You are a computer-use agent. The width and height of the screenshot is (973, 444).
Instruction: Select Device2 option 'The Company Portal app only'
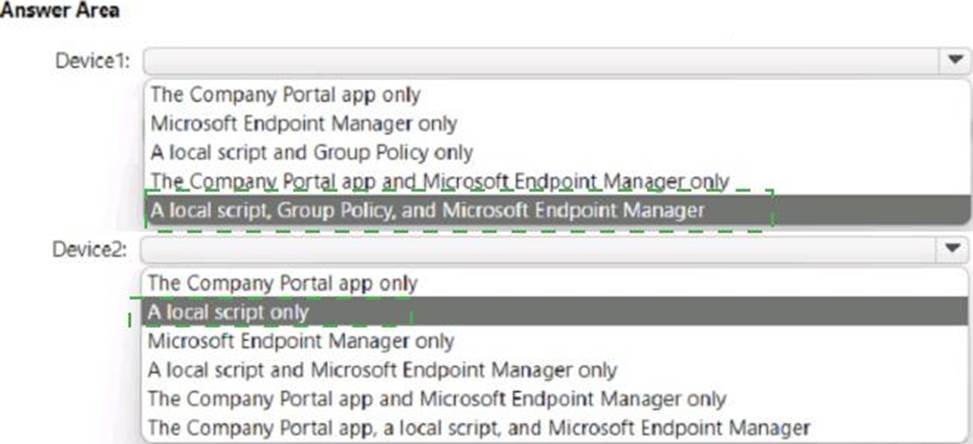tap(283, 283)
